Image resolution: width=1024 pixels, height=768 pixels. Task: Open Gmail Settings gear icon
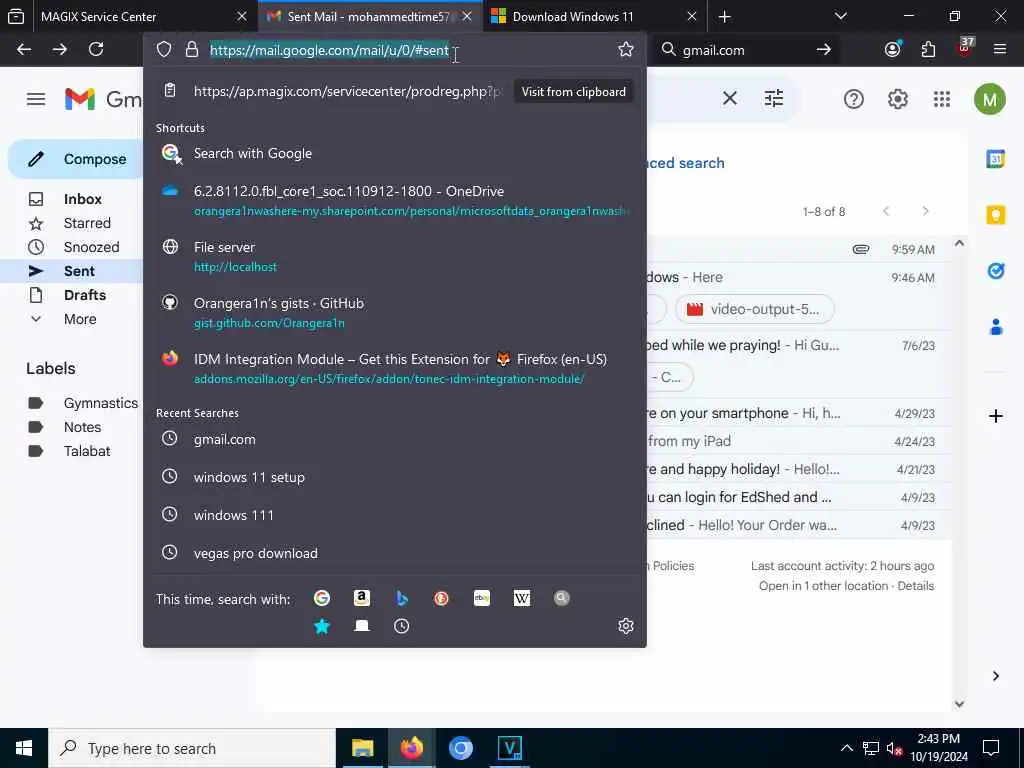[897, 99]
